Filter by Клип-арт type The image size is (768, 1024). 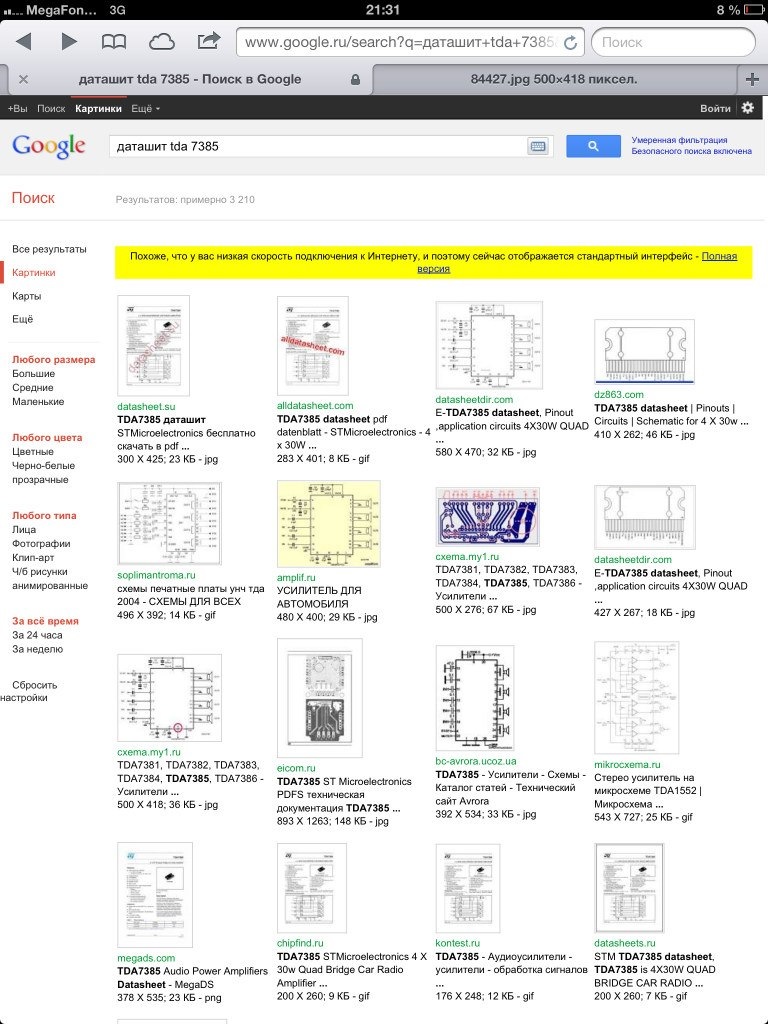point(33,558)
